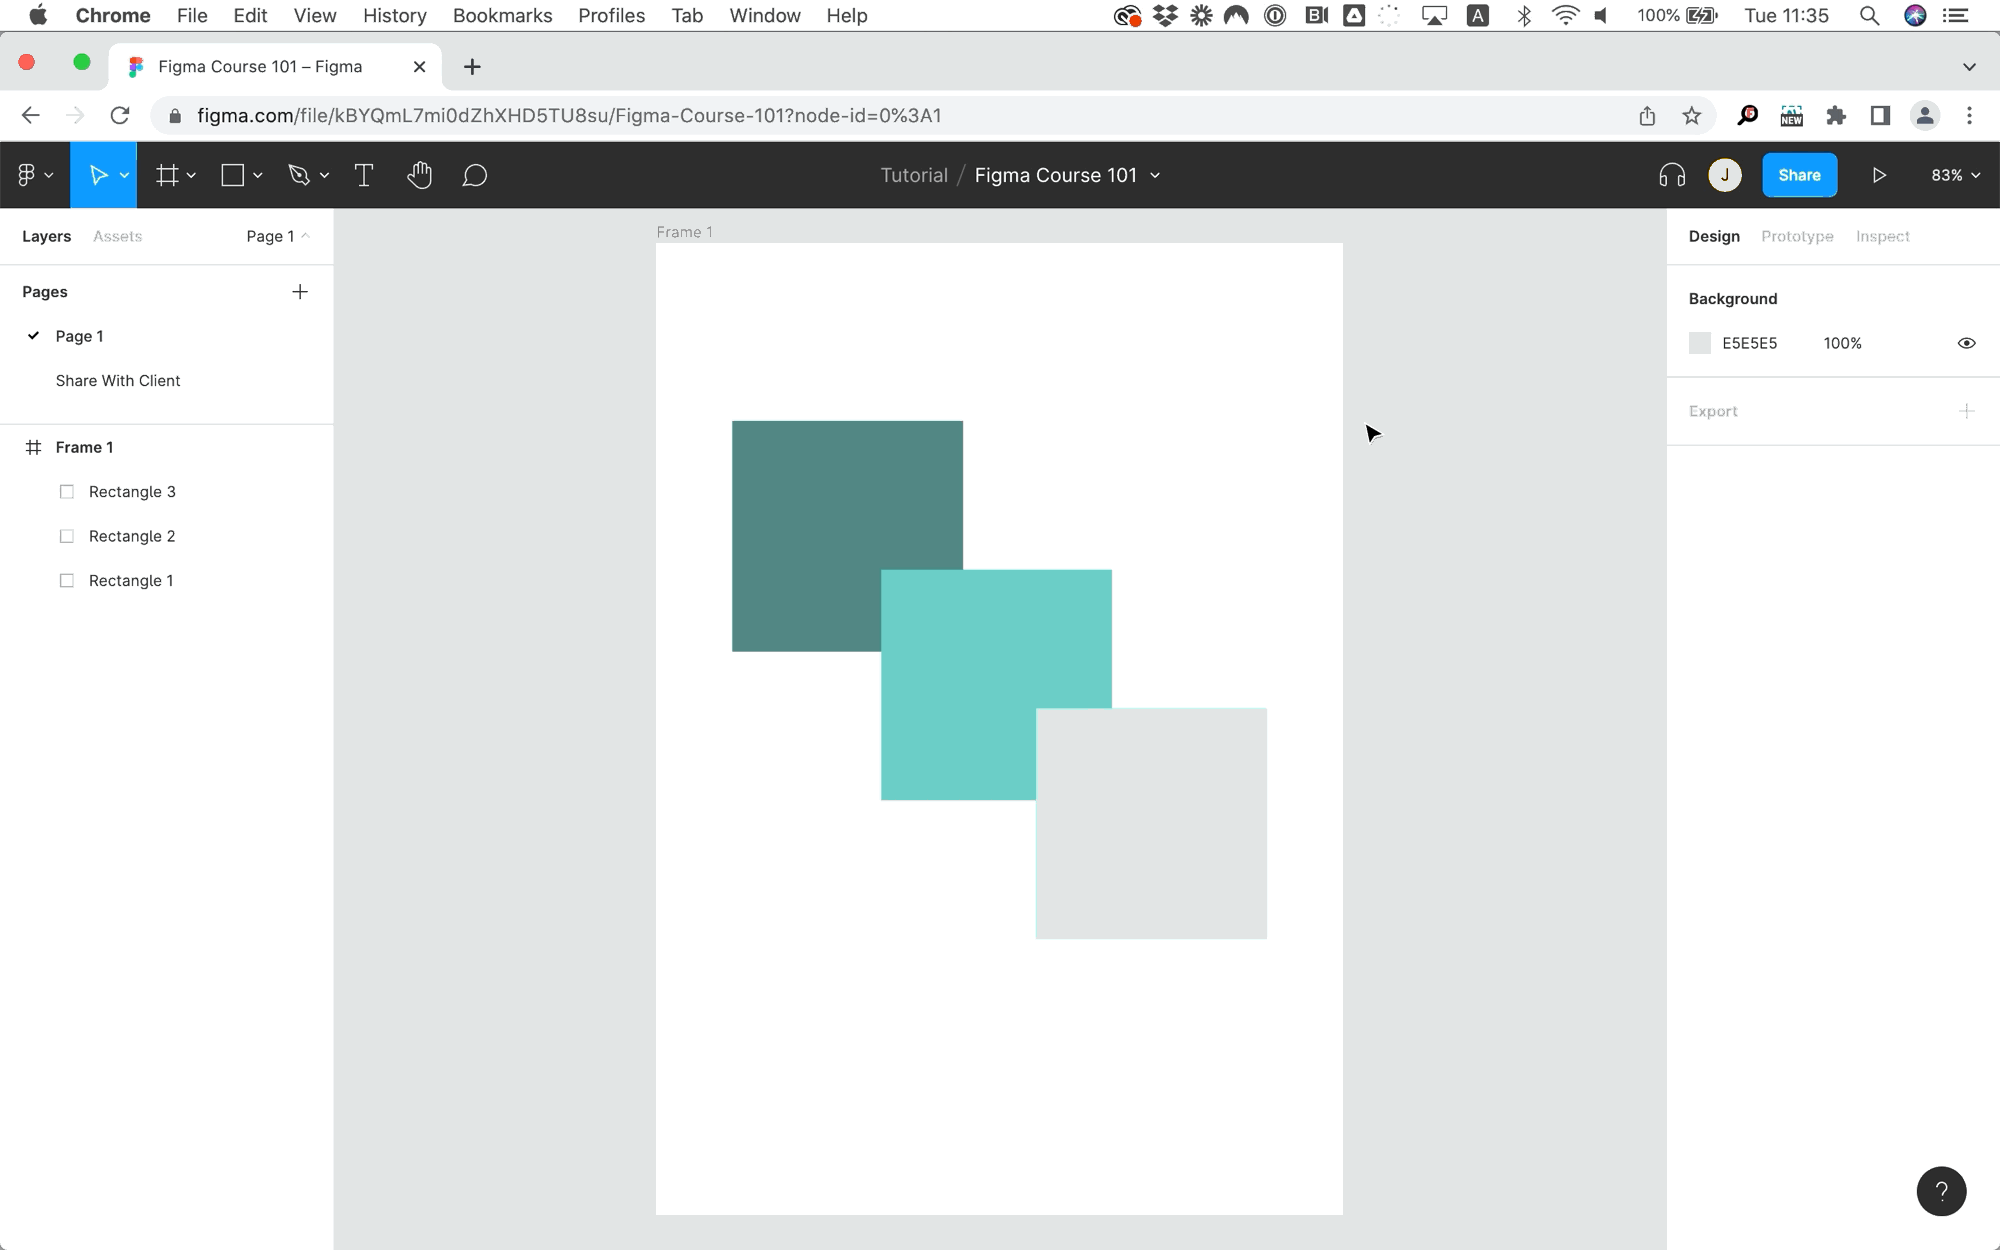
Task: Open Chrome tab search chevron
Action: (1969, 67)
